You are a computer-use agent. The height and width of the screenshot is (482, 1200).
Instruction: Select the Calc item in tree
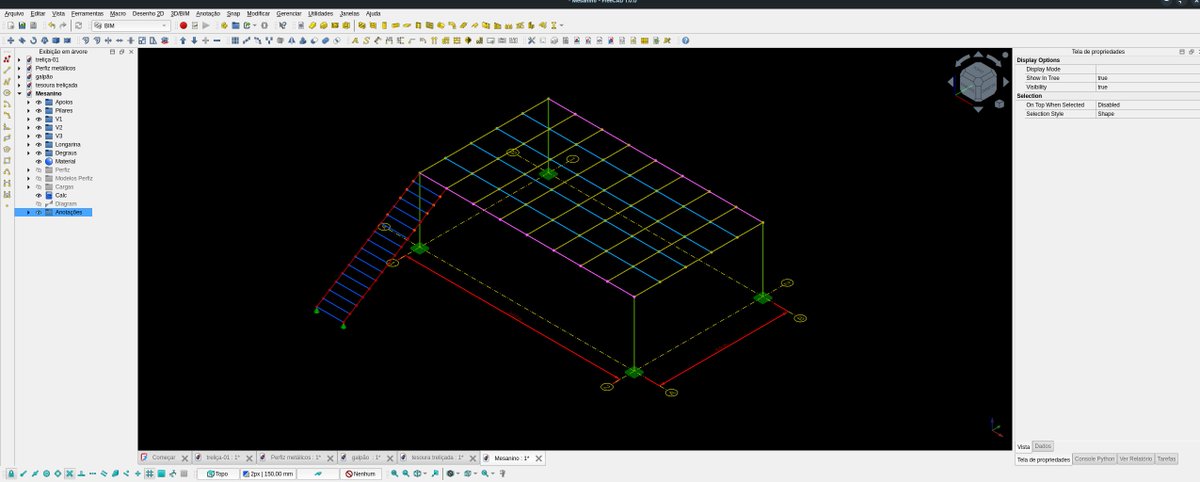[x=61, y=195]
